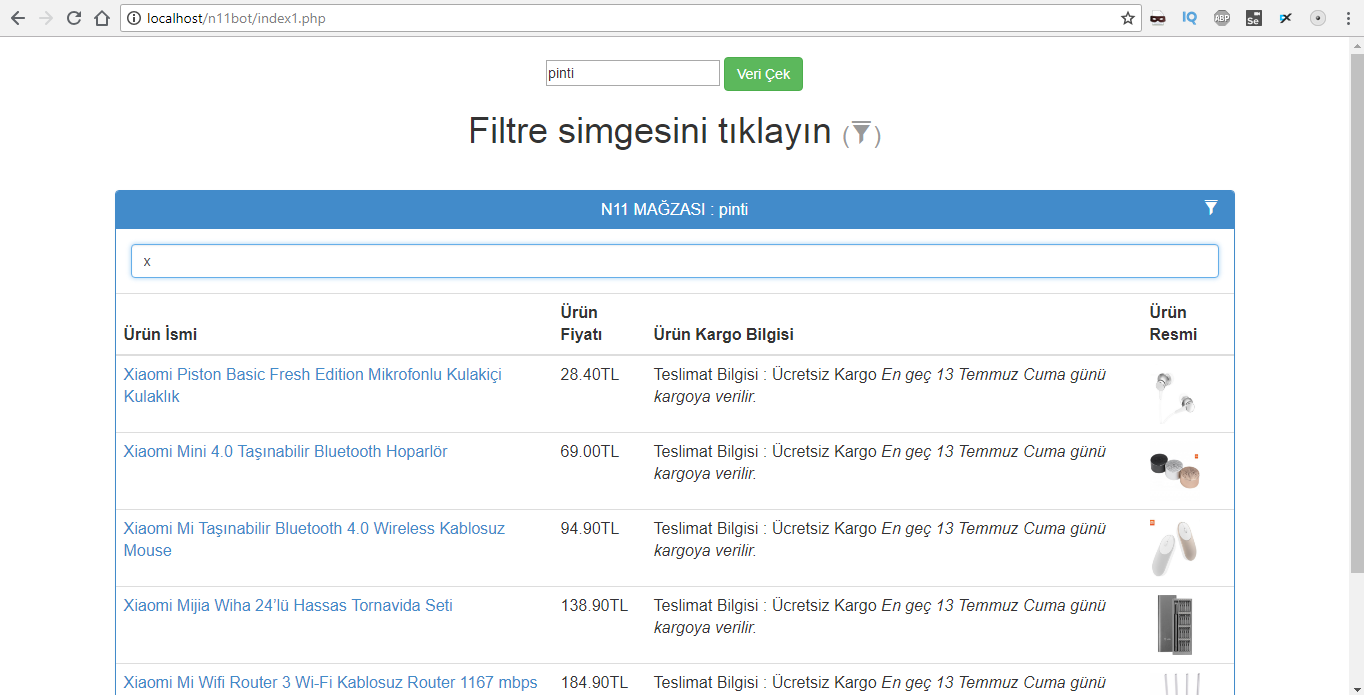Reload the page with refresh icon
The width and height of the screenshot is (1364, 695).
click(74, 18)
